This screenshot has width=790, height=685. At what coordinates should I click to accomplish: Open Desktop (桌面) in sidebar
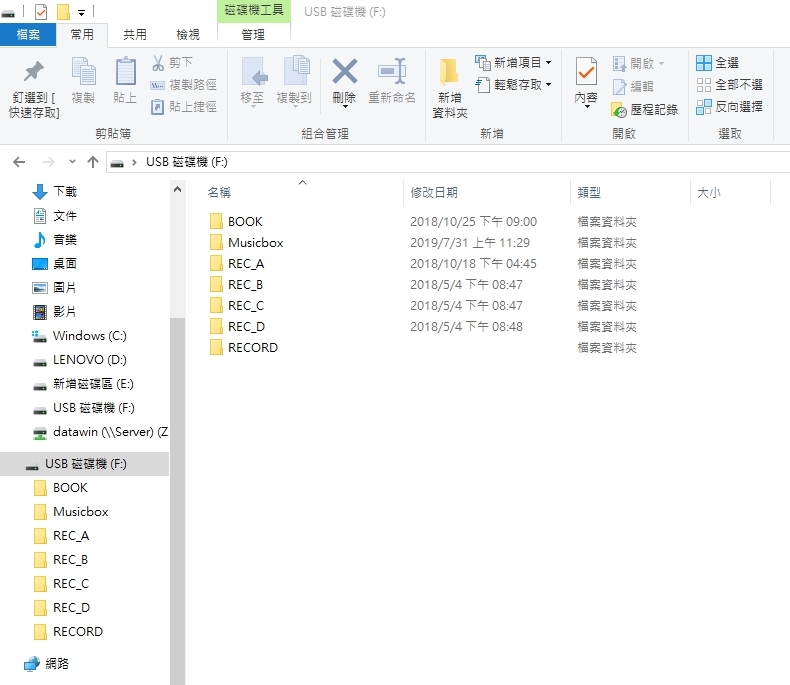(54, 263)
